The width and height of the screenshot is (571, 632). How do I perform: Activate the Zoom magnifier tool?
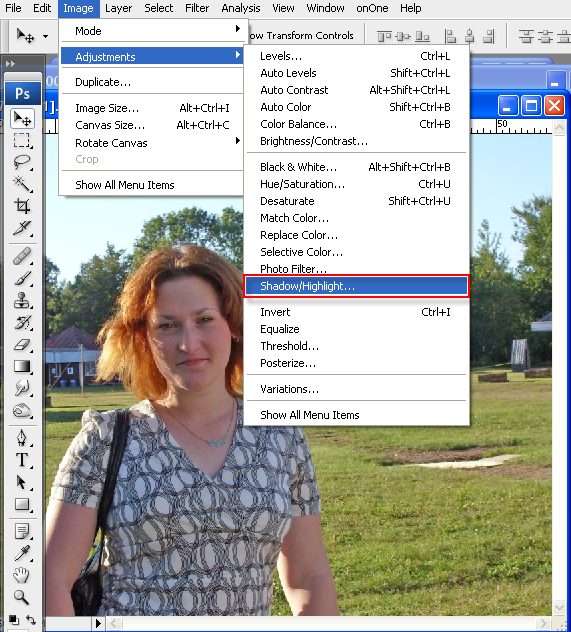21,597
